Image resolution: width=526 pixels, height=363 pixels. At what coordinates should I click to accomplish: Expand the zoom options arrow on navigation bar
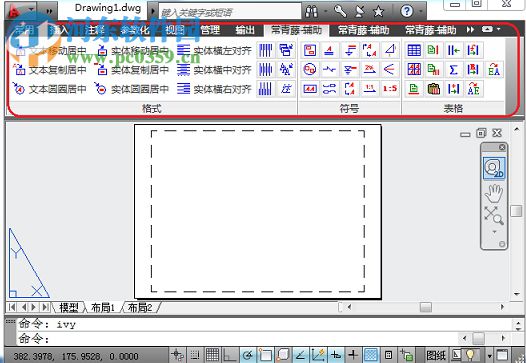pyautogui.click(x=494, y=232)
